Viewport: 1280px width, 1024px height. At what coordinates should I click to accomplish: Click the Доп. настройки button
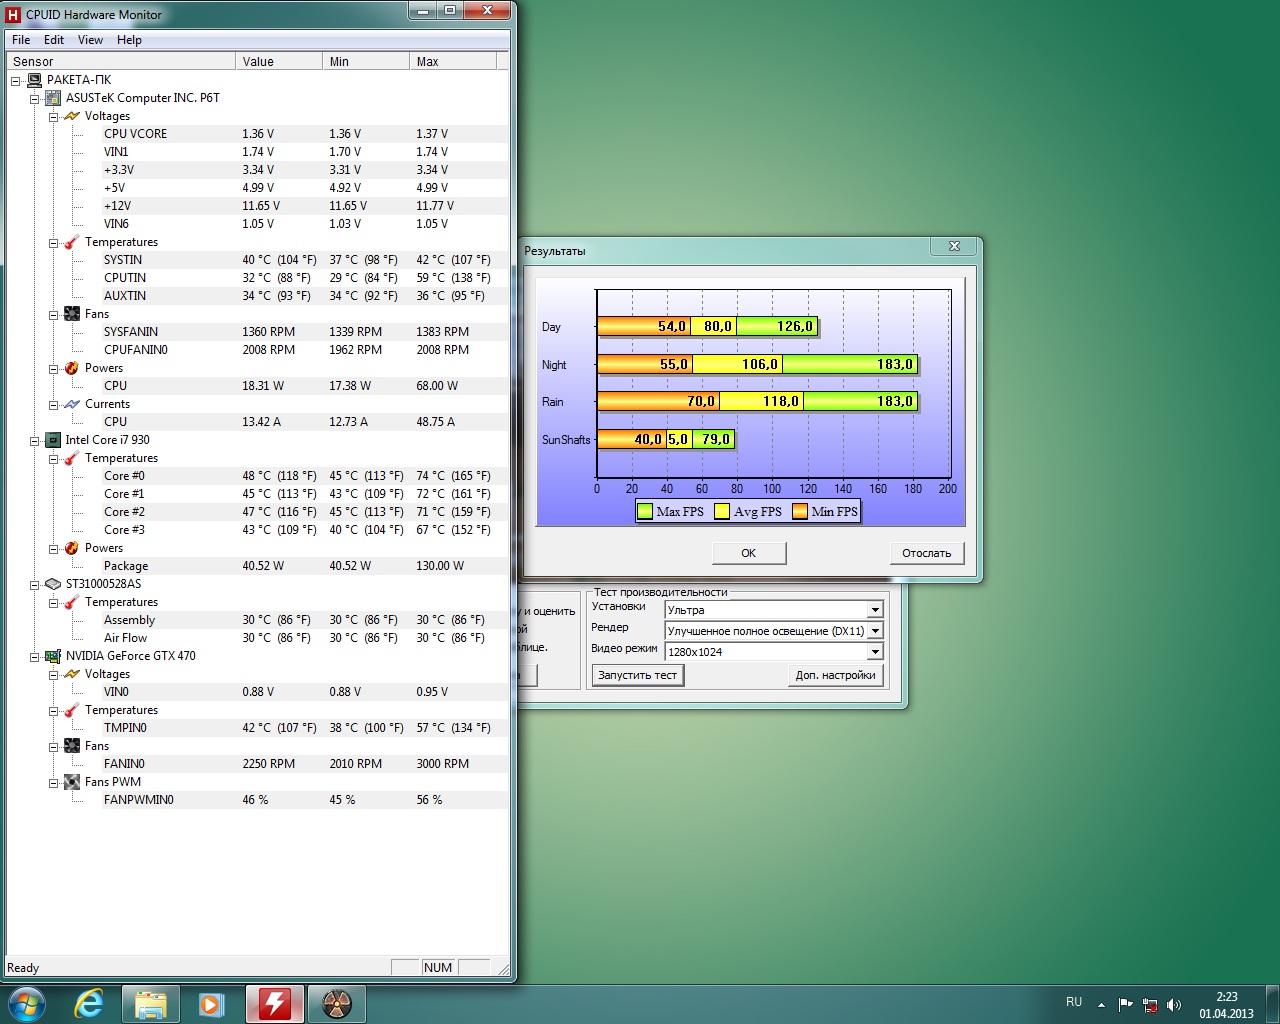[x=836, y=675]
